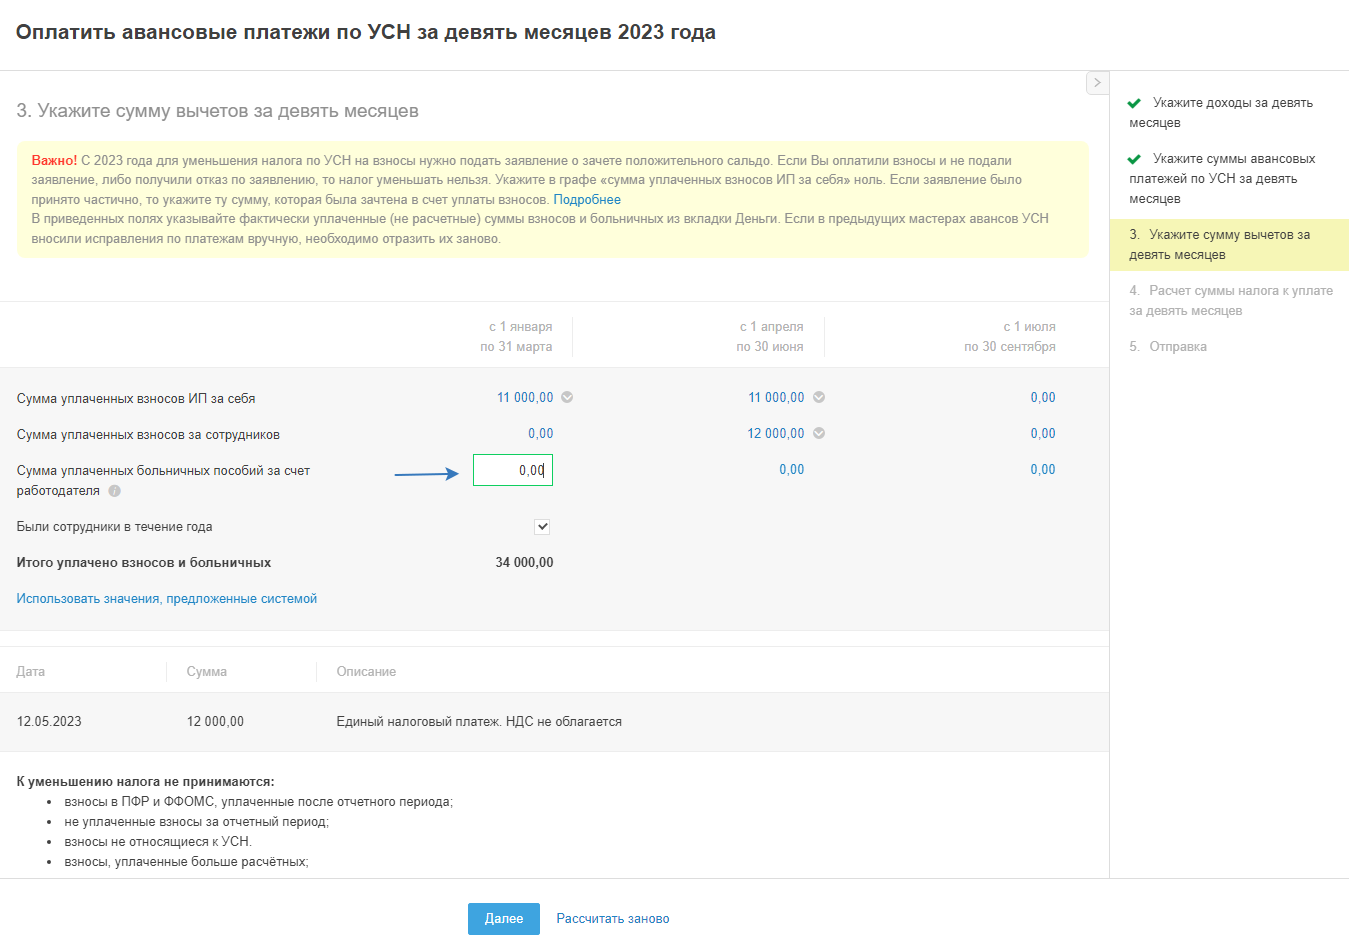1349x945 pixels.
Task: Click the 'Сумма уплаченных взносов ИП за себя' label
Action: (x=136, y=399)
